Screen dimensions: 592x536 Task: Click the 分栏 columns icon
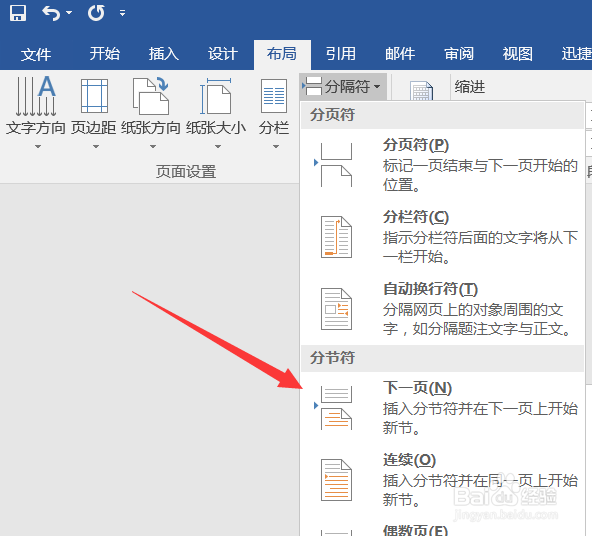274,96
